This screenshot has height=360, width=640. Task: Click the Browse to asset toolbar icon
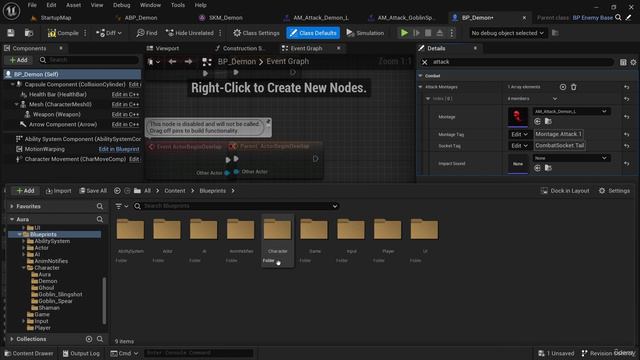tap(29, 33)
